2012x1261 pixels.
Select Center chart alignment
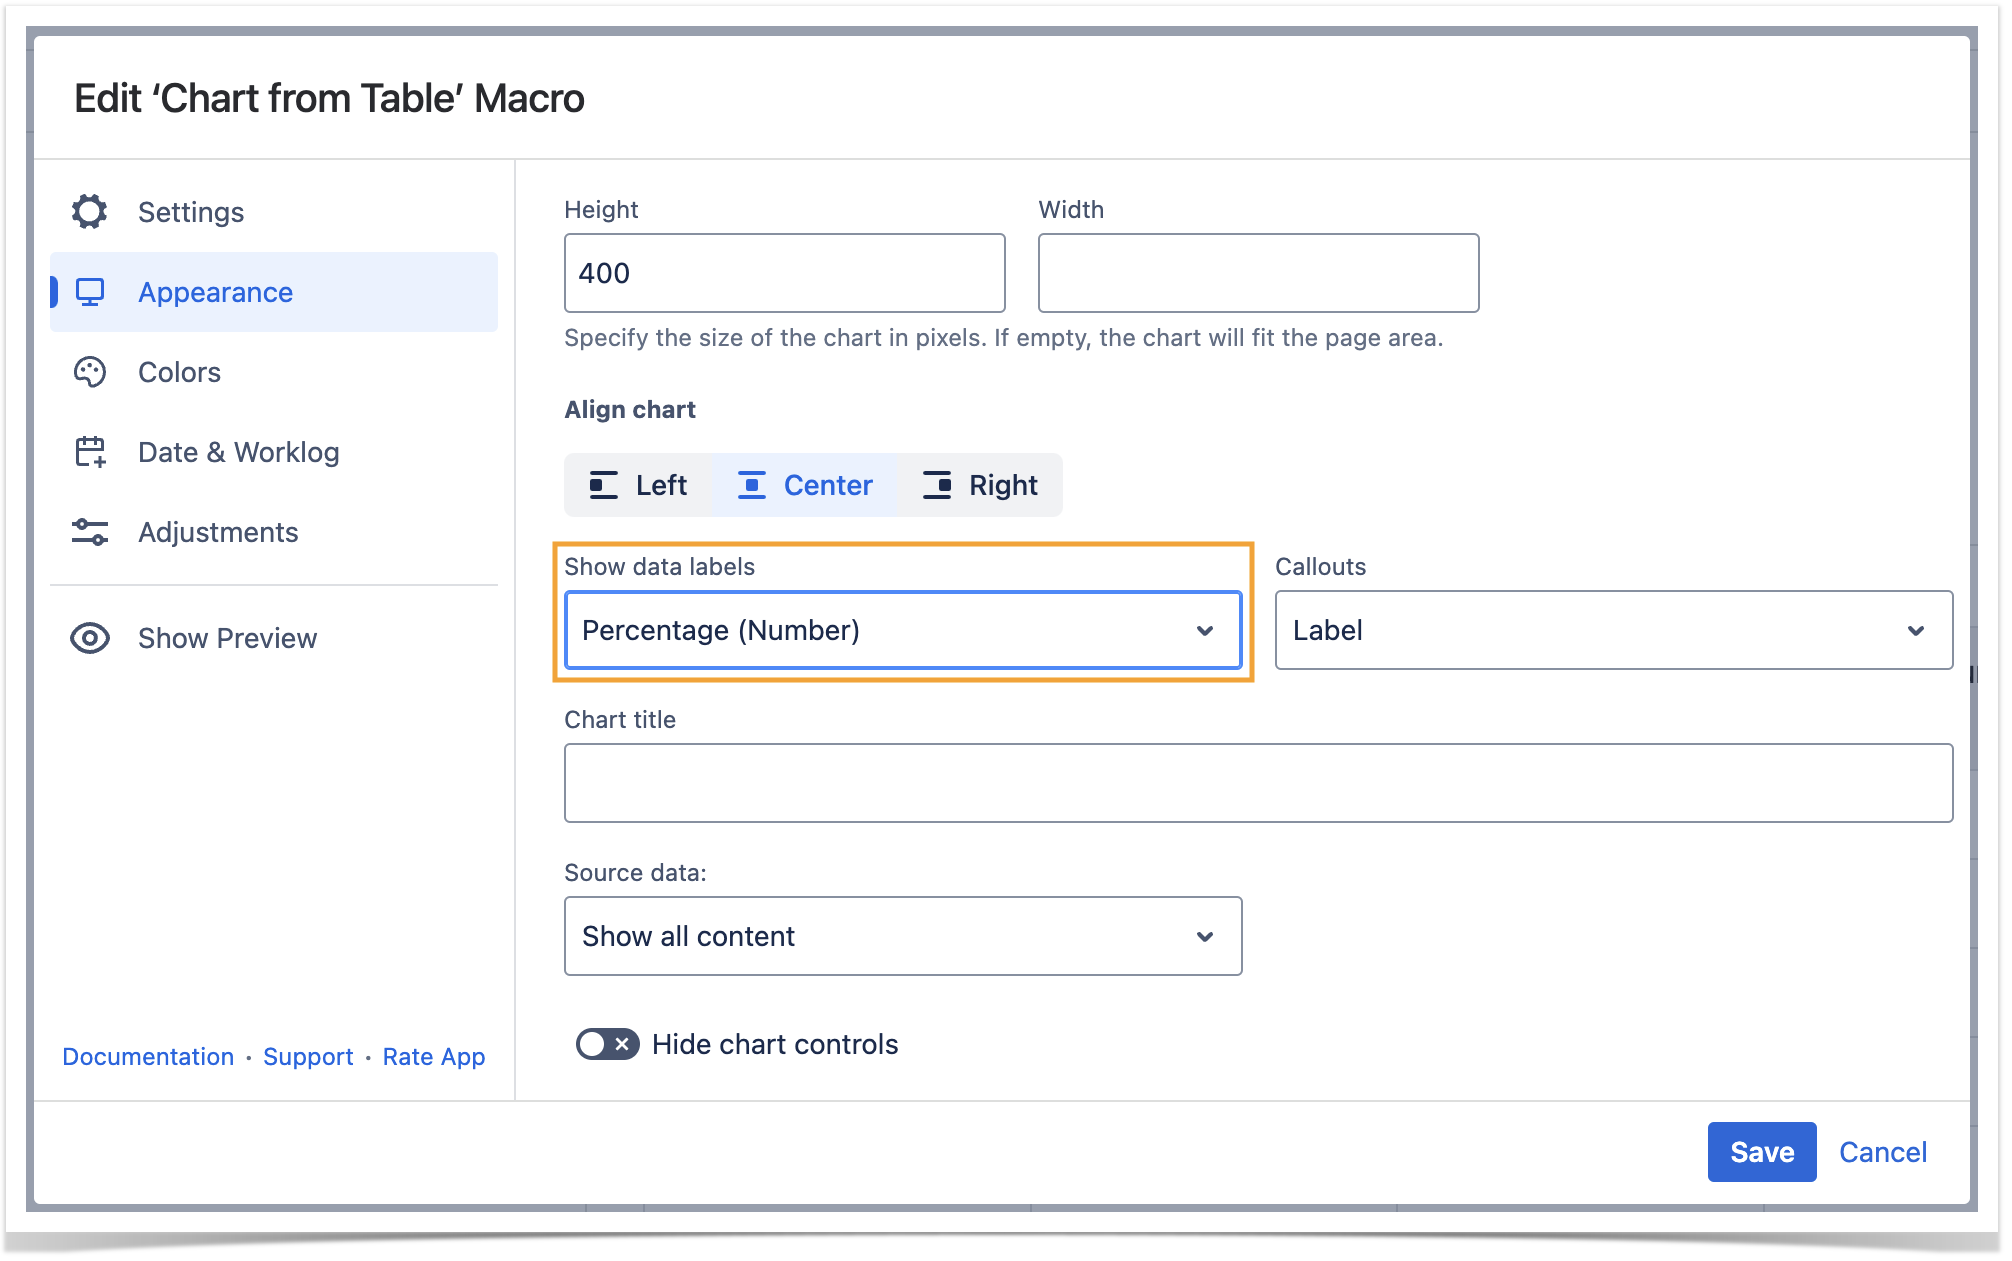[805, 485]
